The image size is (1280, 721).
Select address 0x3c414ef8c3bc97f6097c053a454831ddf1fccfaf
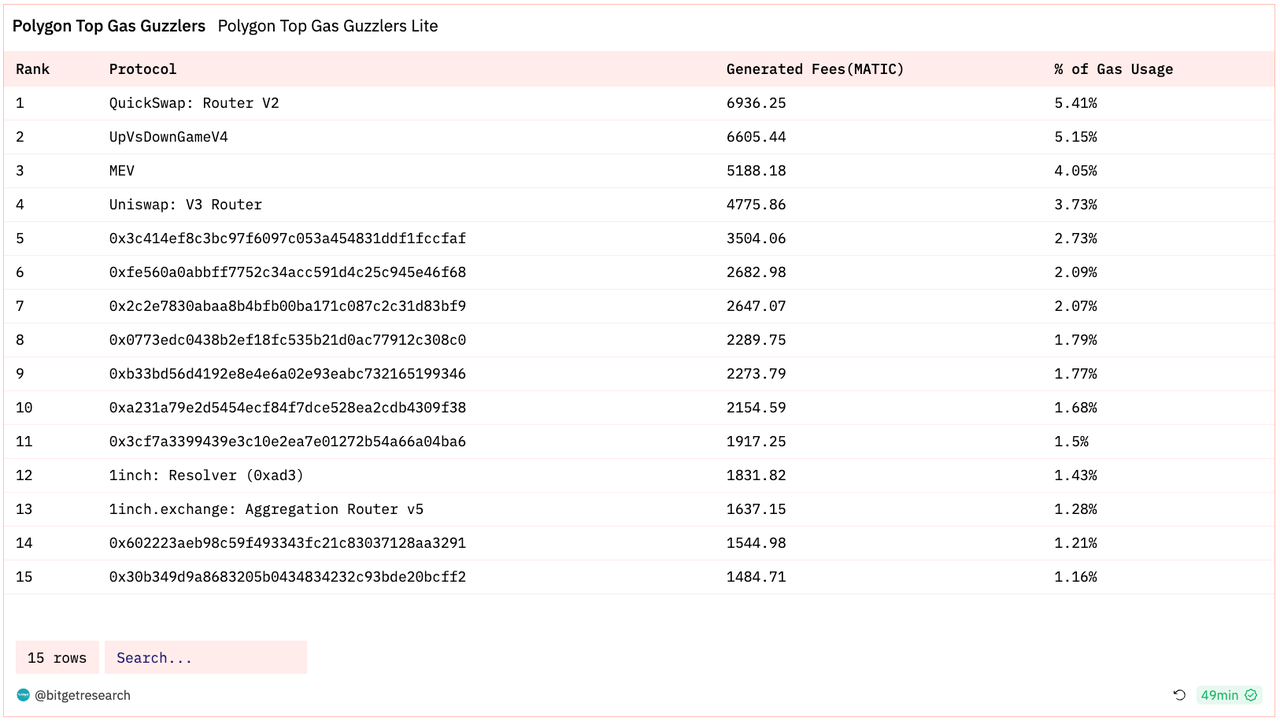288,239
